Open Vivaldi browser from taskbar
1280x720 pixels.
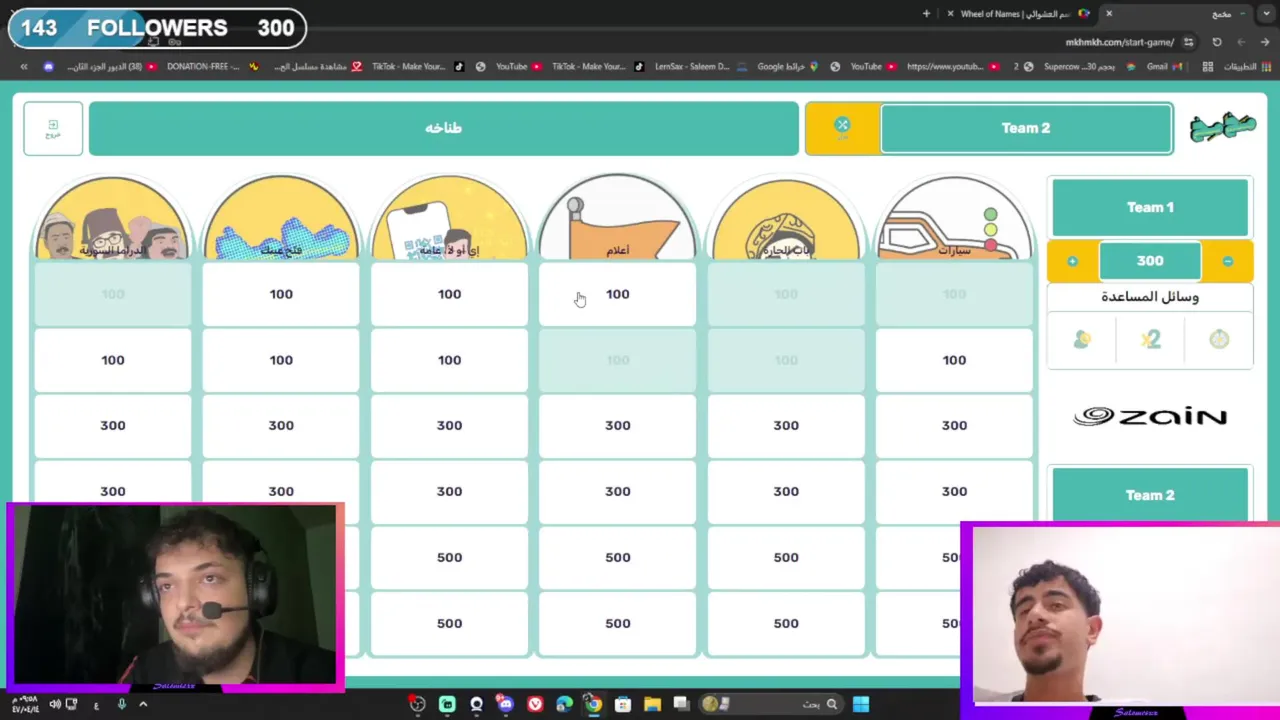click(535, 704)
